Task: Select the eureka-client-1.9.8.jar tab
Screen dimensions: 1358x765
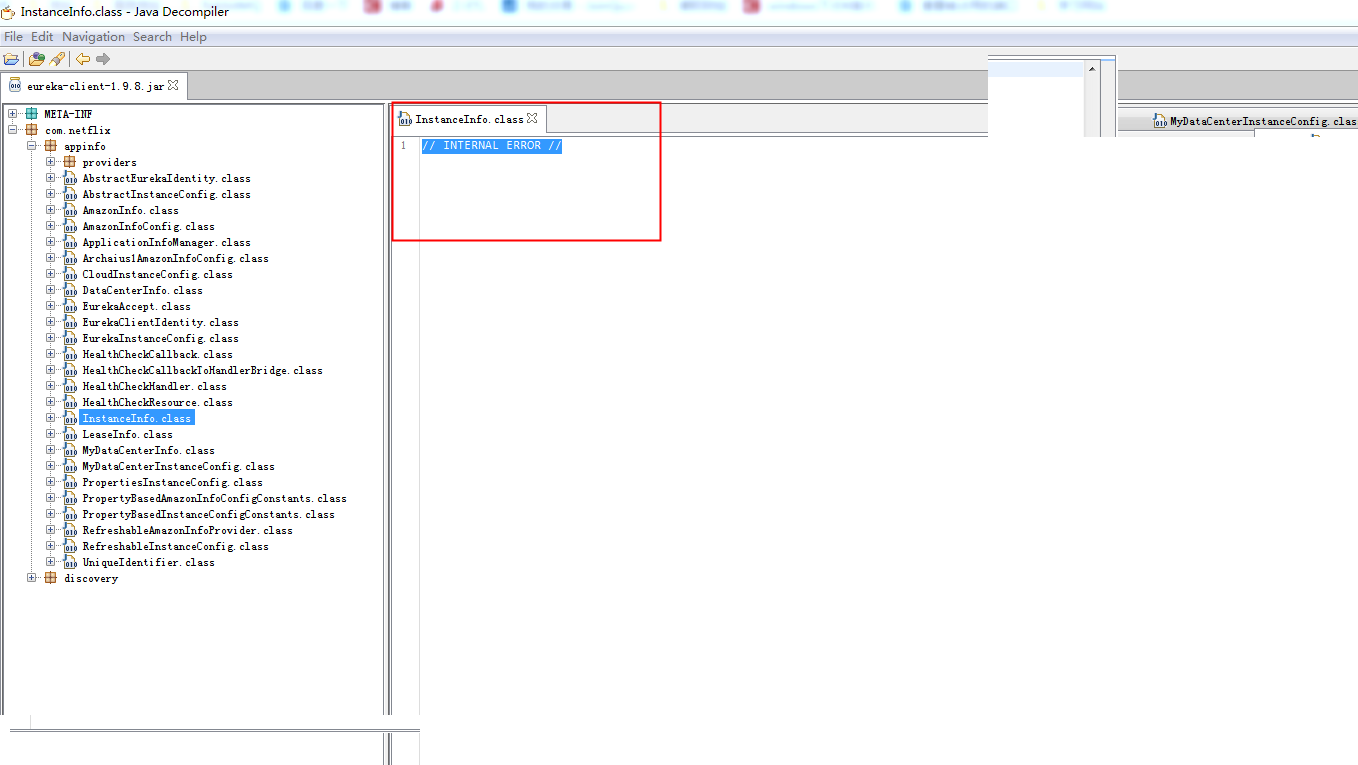Action: (x=95, y=86)
